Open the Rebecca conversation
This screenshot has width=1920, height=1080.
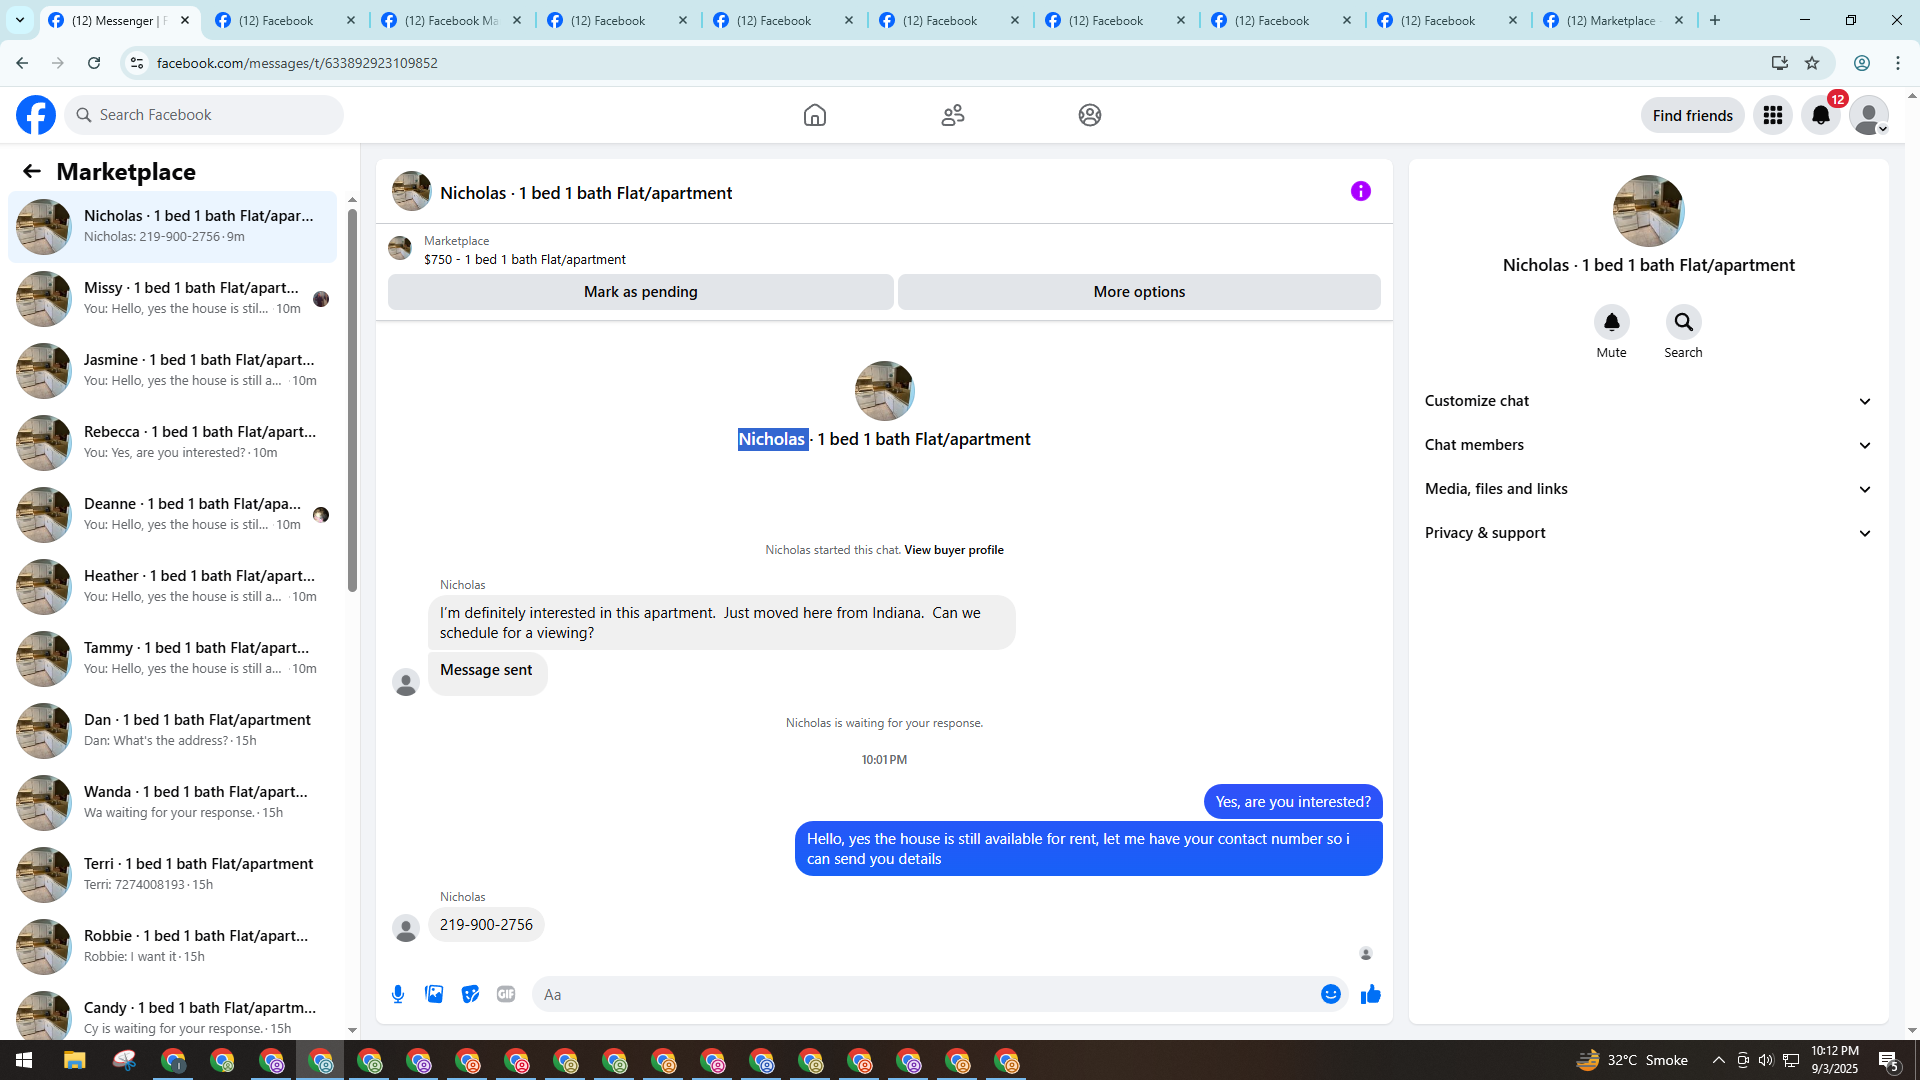point(172,443)
